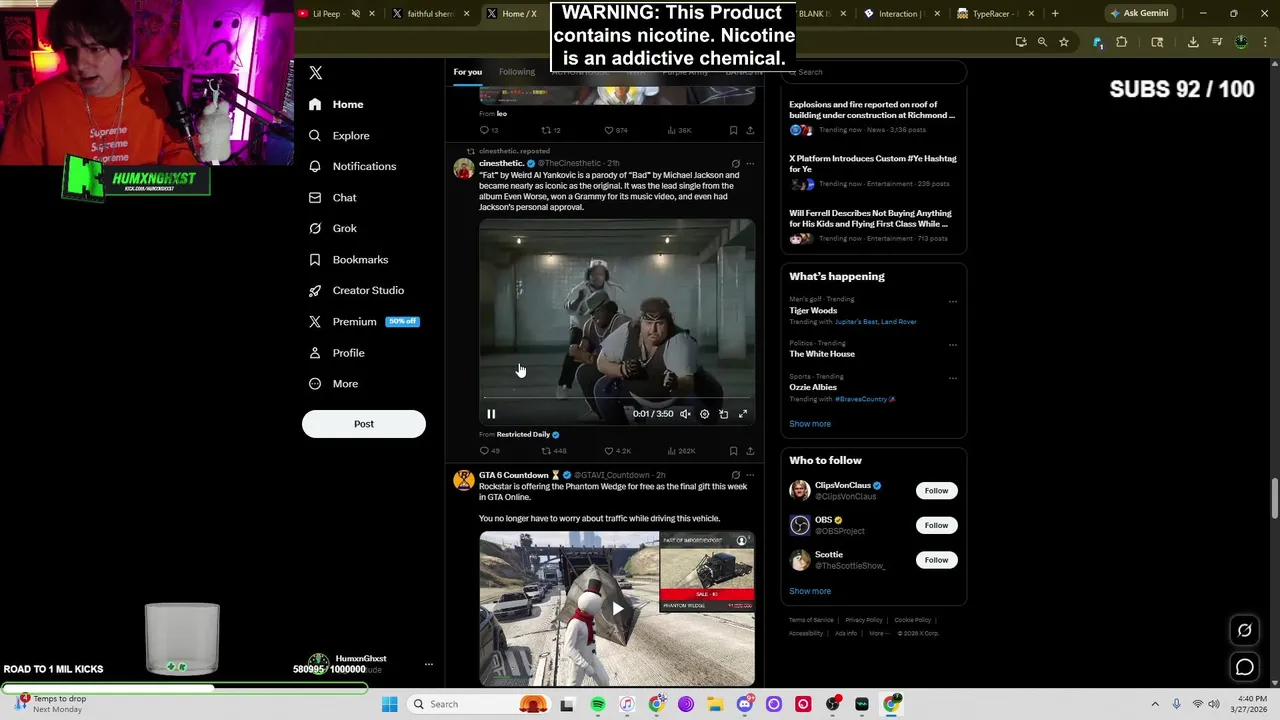Open Creator Studio in the sidebar
Screen dimensions: 1280x720
[x=357, y=290]
